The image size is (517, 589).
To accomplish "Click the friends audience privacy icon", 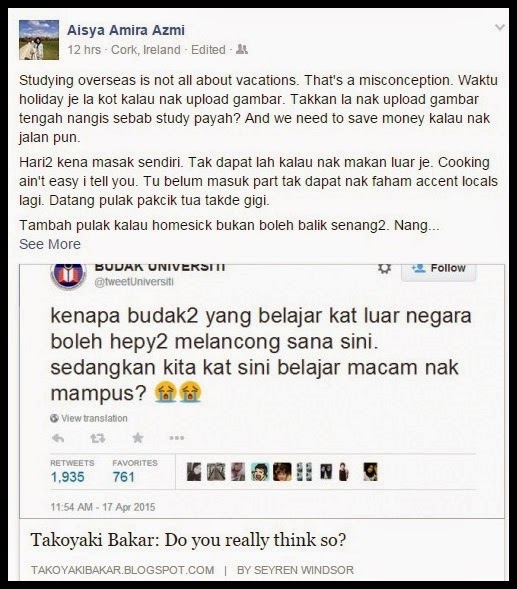I will pos(242,49).
